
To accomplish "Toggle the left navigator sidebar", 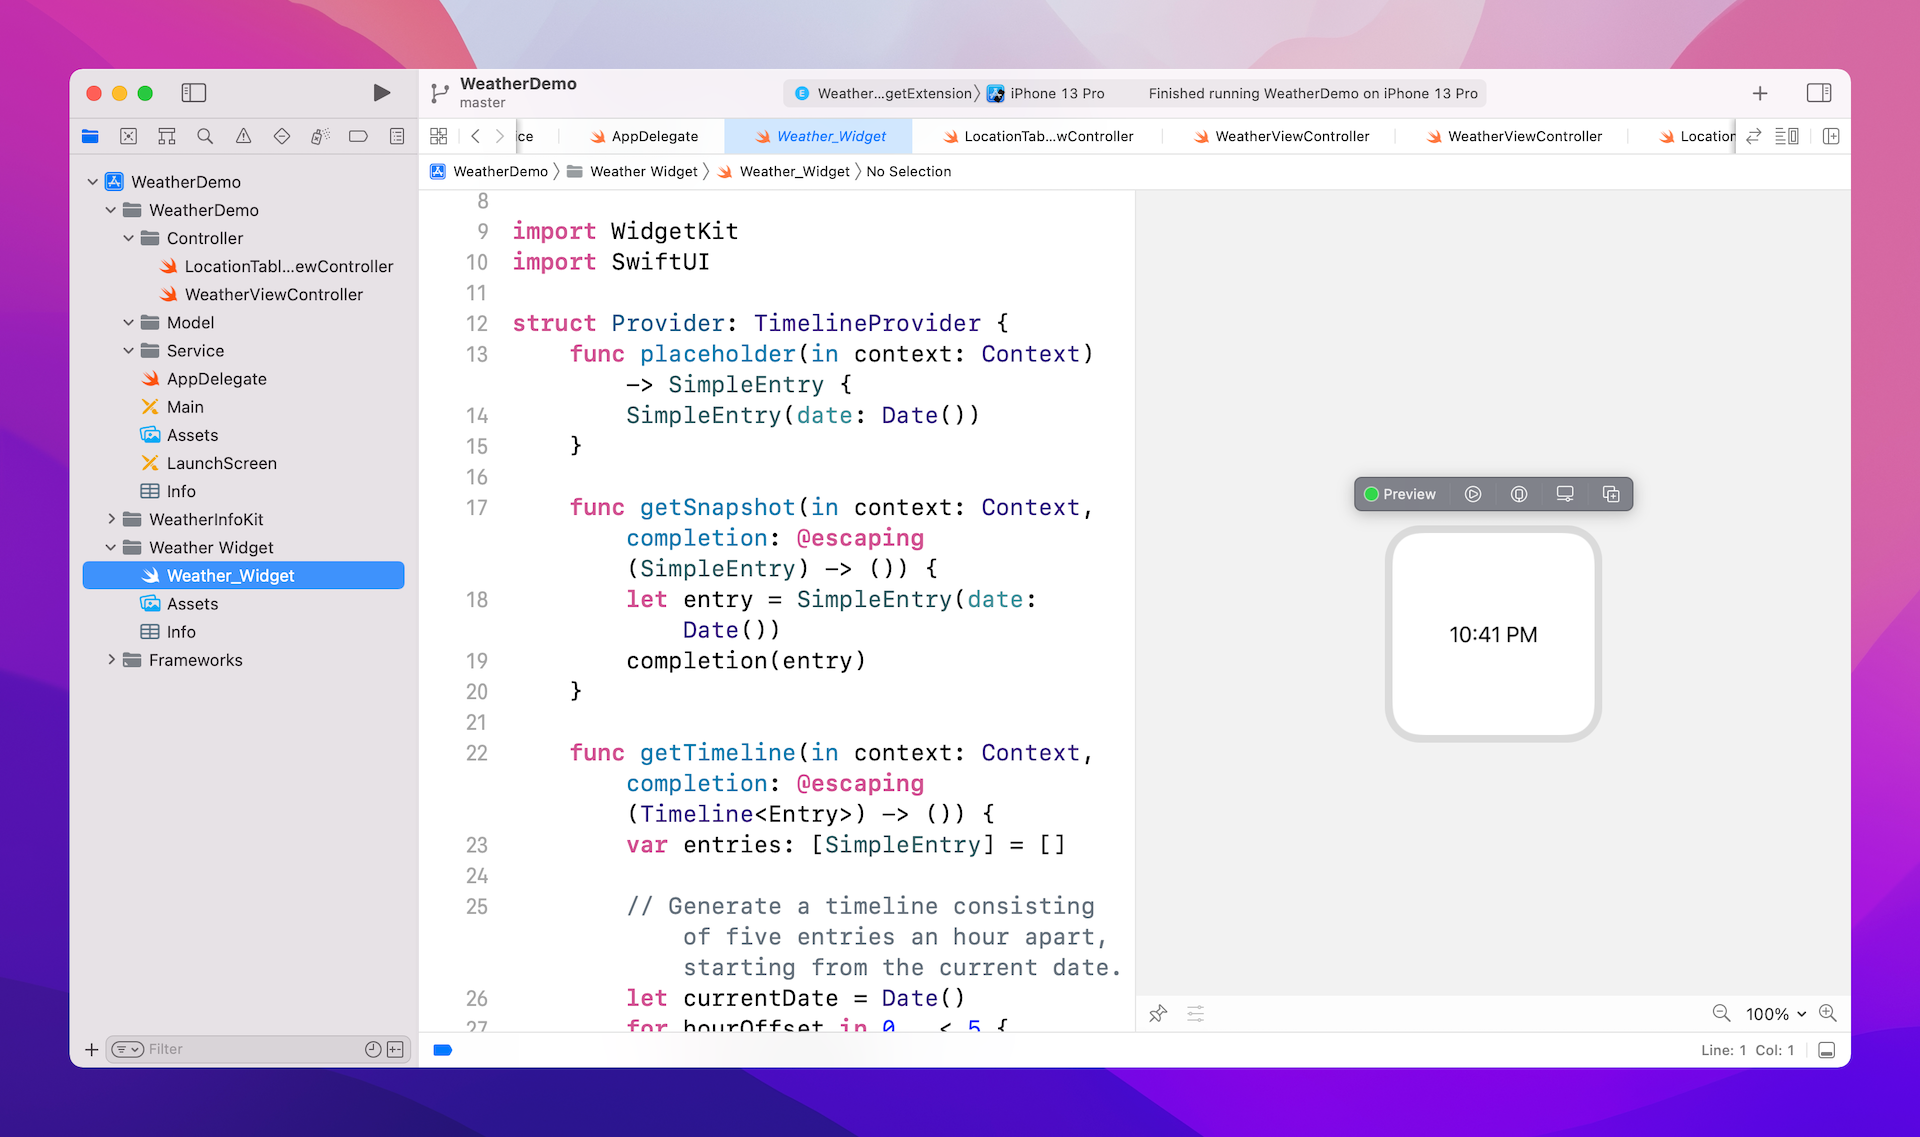I will point(194,93).
